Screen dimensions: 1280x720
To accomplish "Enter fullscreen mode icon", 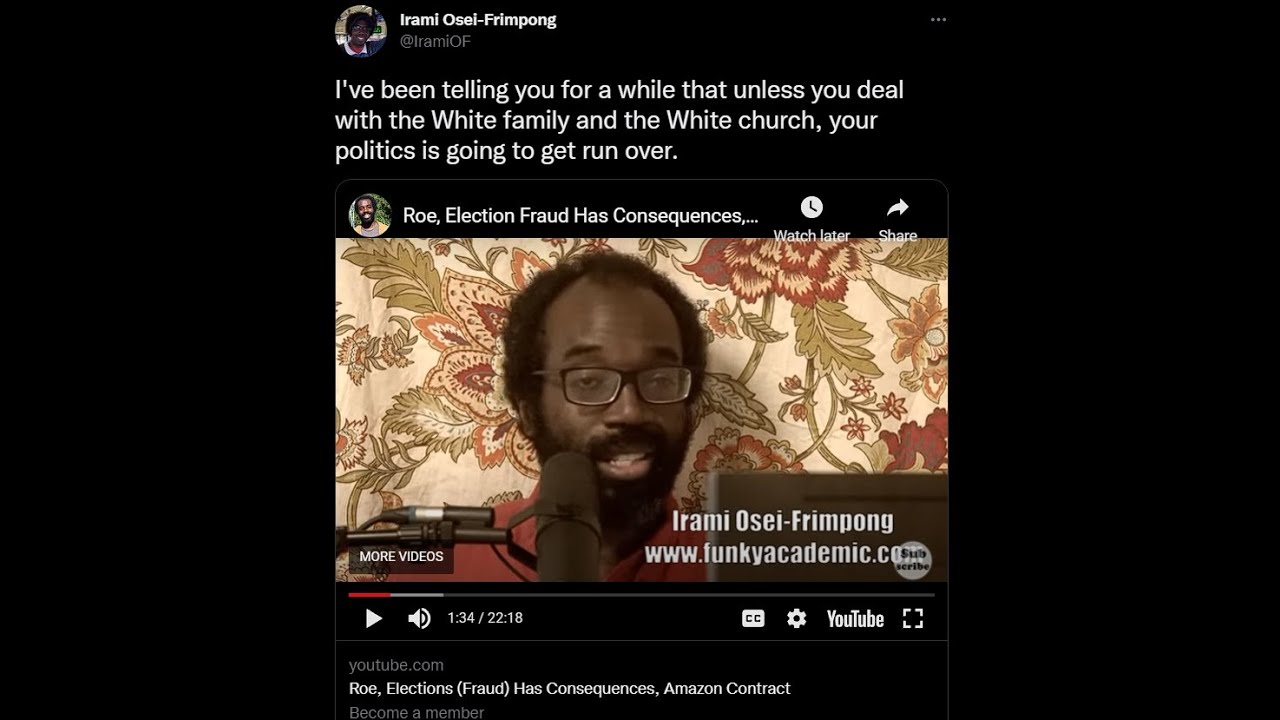I will tap(913, 619).
